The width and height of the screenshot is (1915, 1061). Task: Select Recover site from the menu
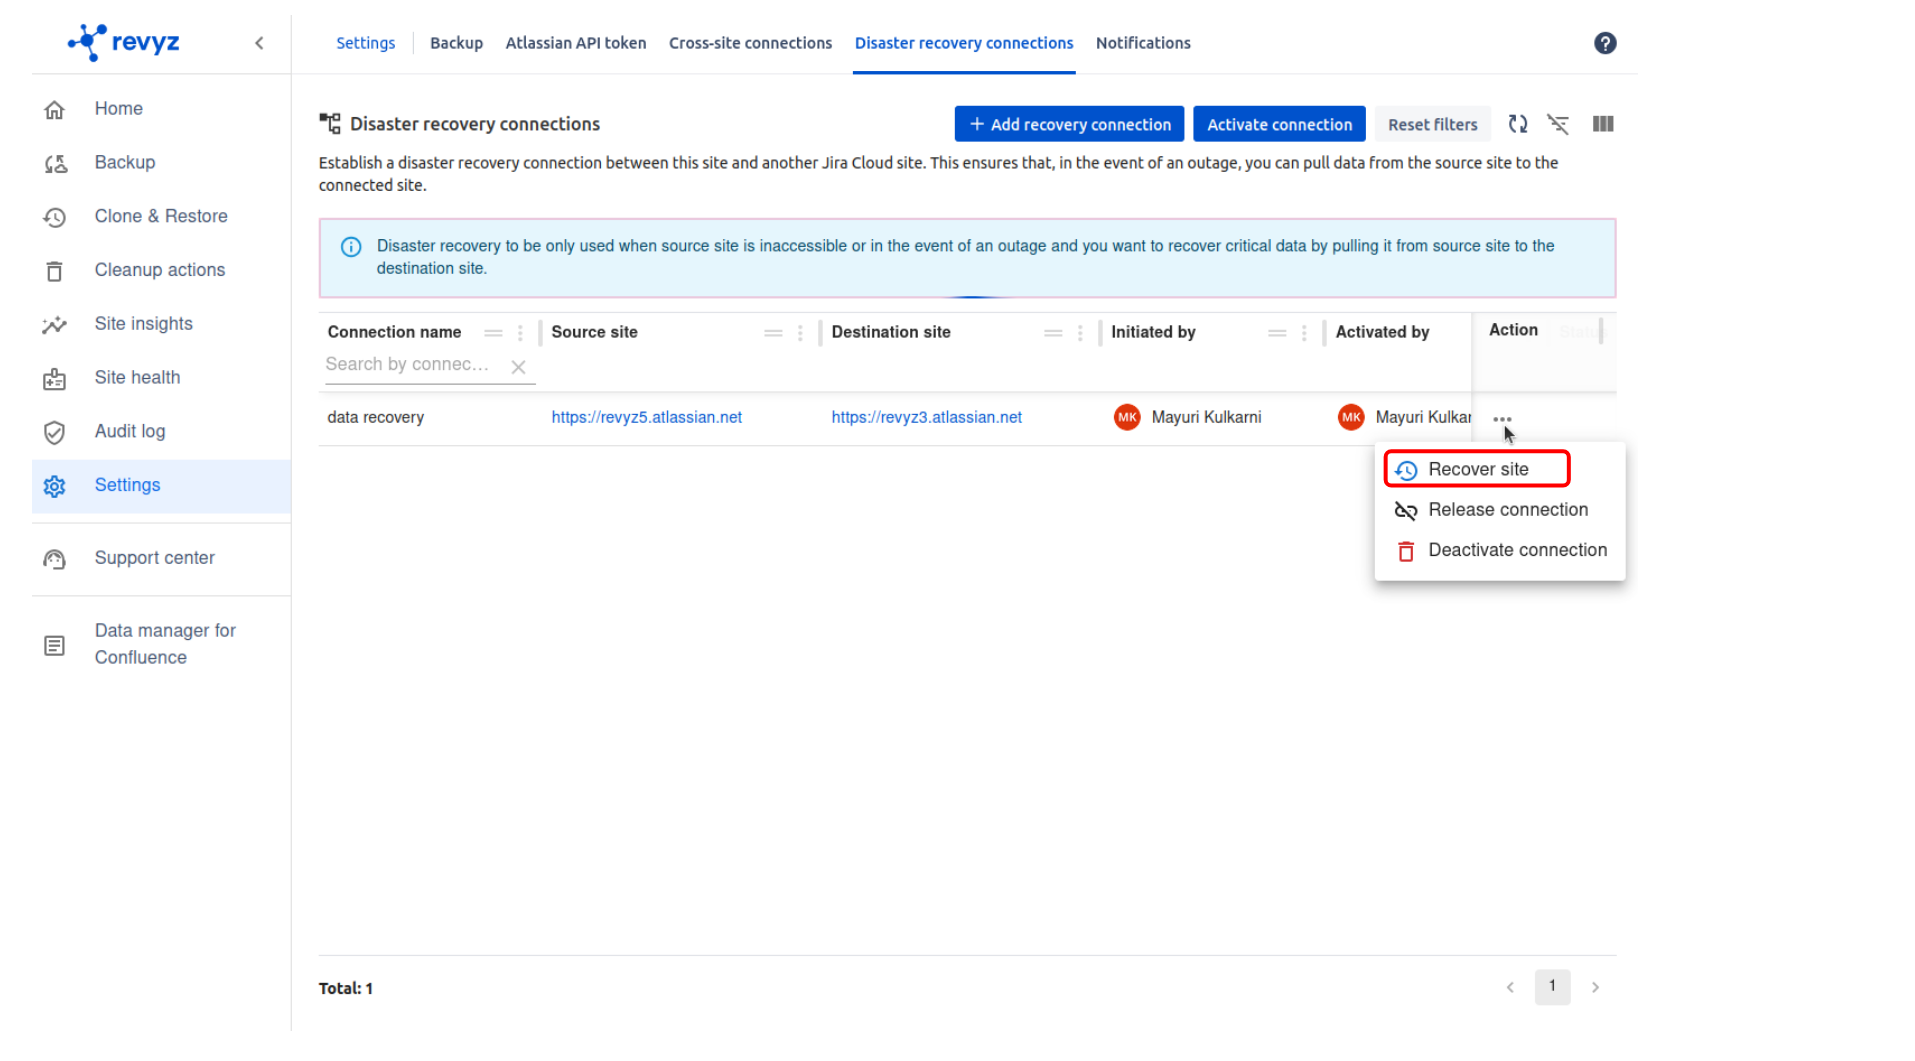tap(1477, 469)
